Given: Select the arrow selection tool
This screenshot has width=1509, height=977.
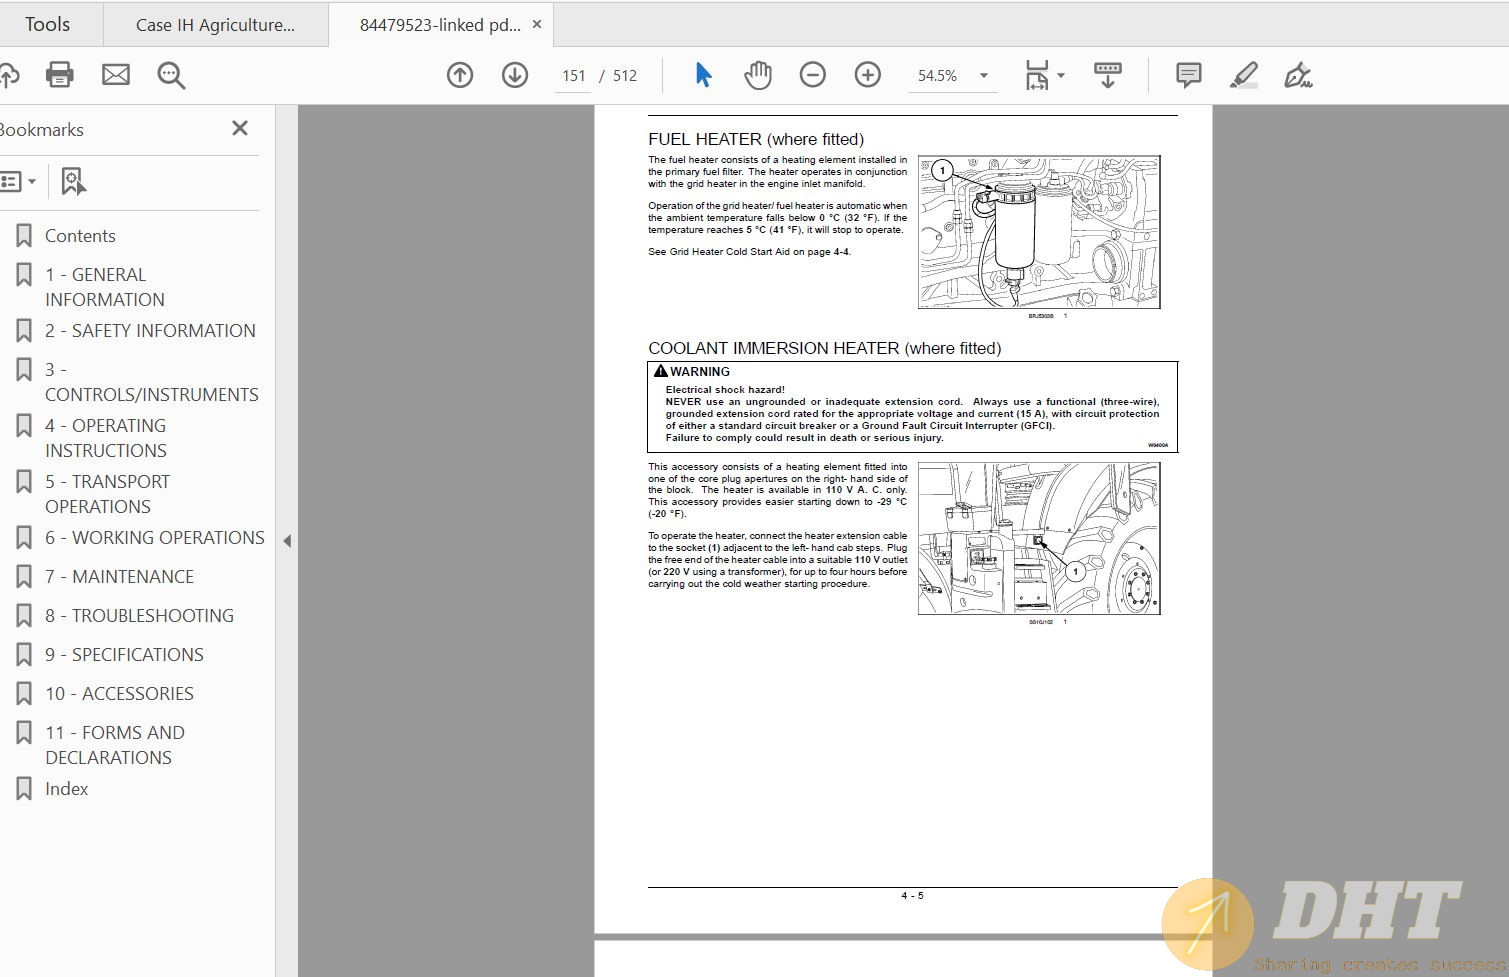Looking at the screenshot, I should tap(703, 75).
